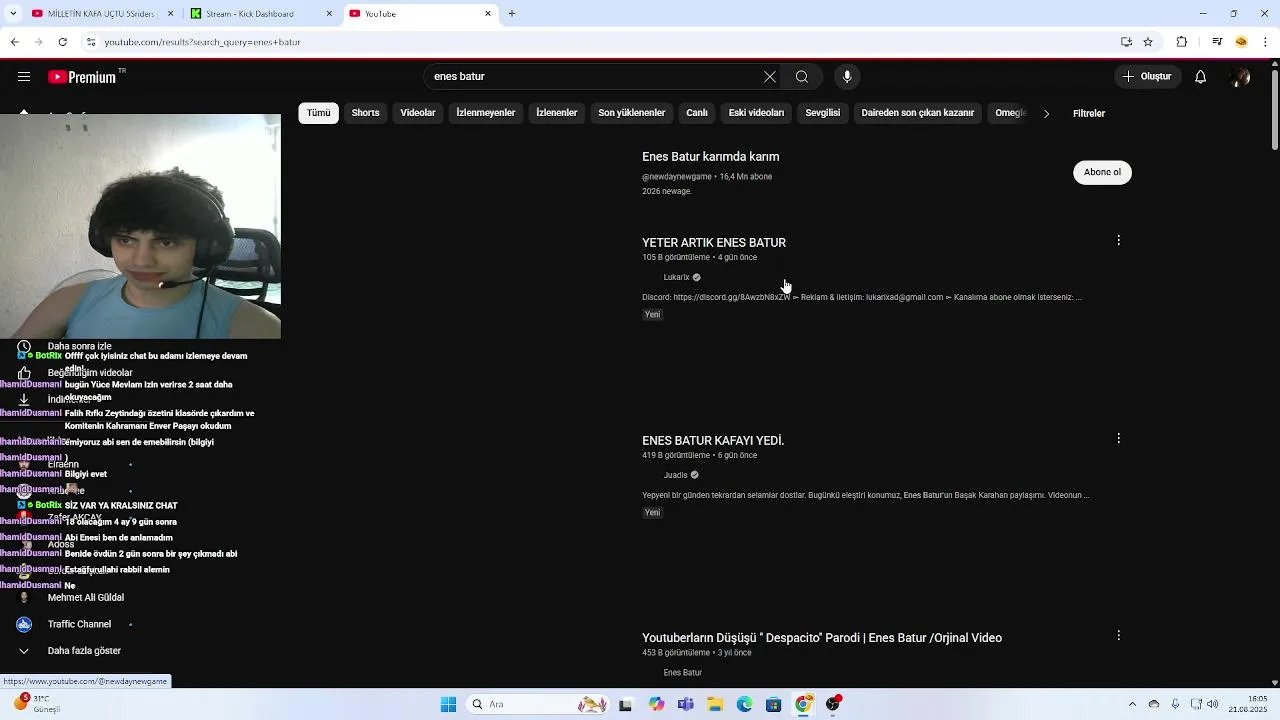
Task: Select the Videolar filter chip
Action: point(418,113)
